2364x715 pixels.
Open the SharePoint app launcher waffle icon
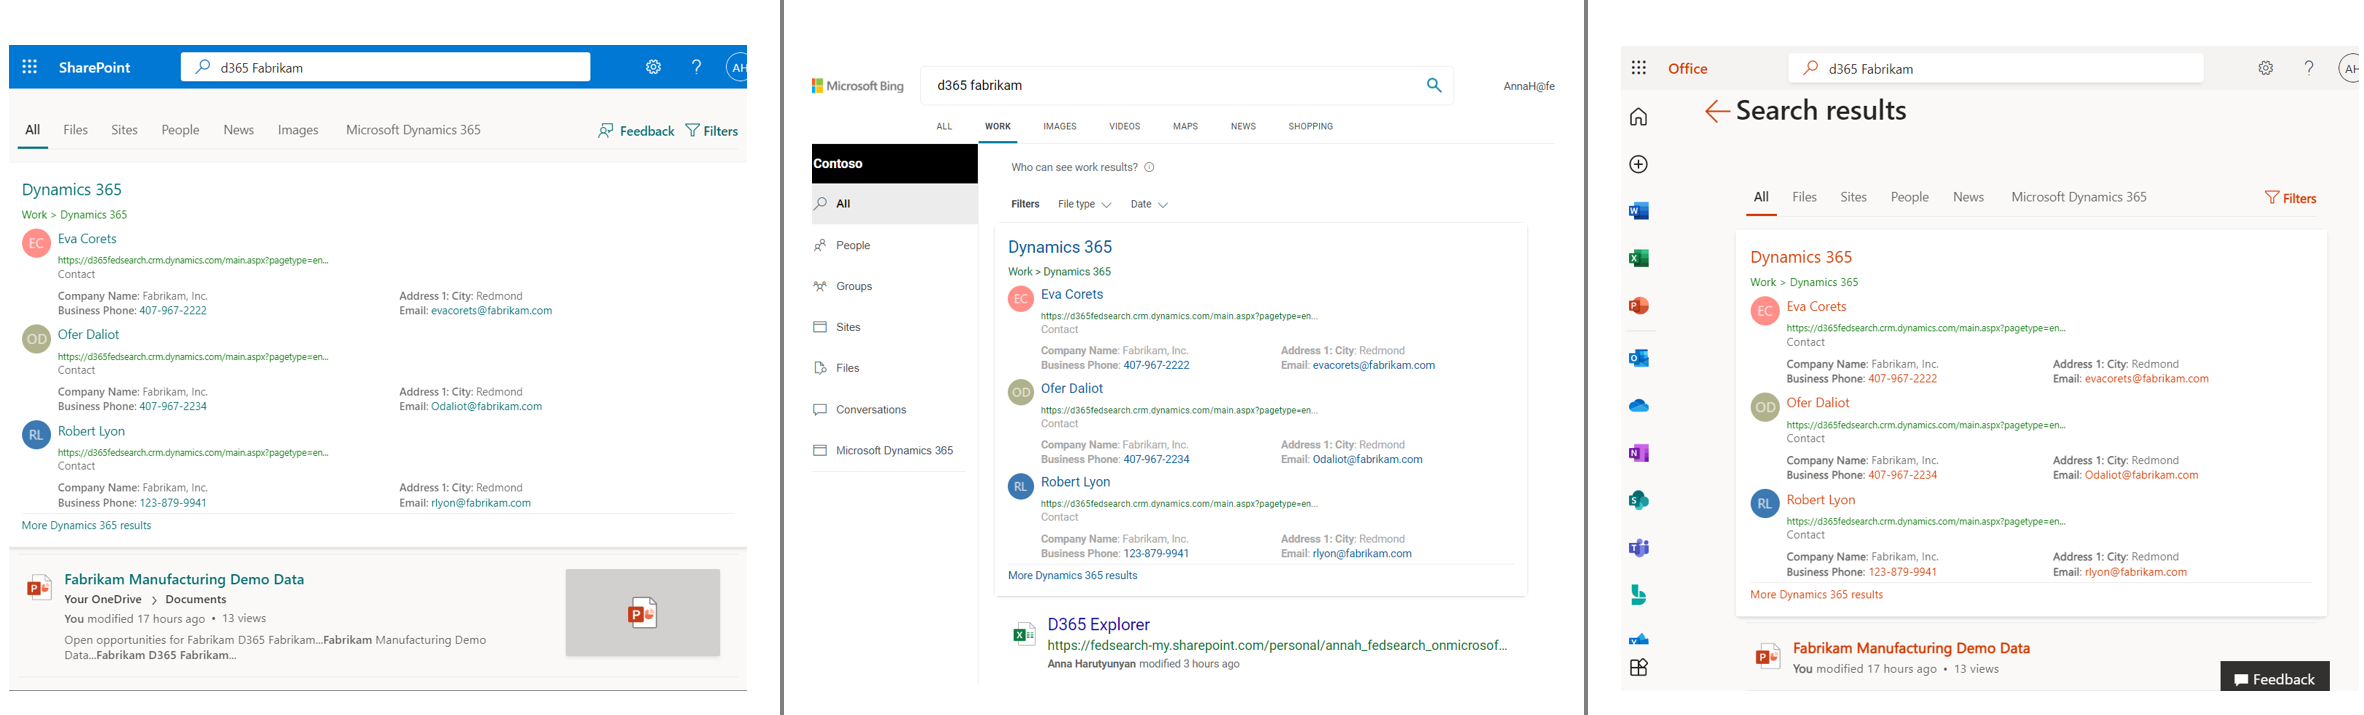click(30, 67)
